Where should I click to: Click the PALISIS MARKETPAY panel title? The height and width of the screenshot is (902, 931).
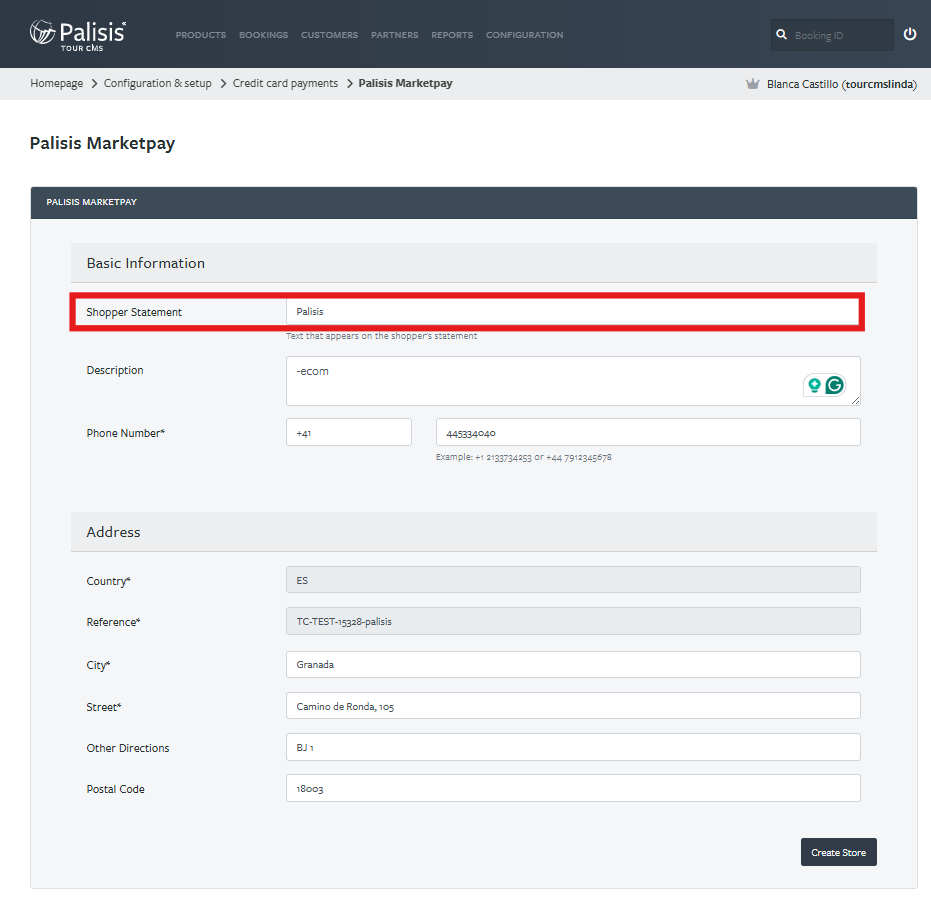point(91,202)
